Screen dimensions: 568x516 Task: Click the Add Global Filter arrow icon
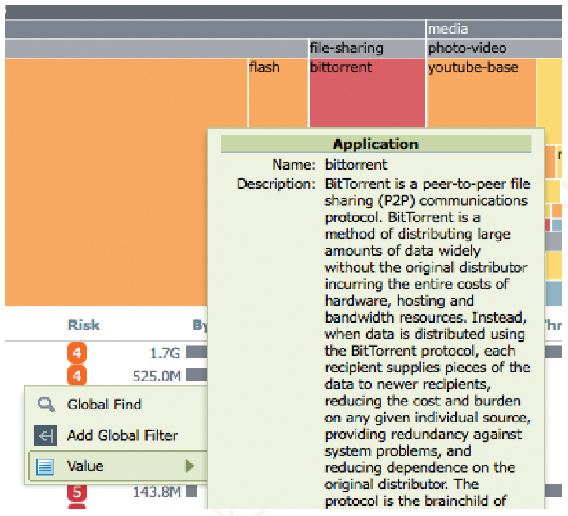(45, 435)
